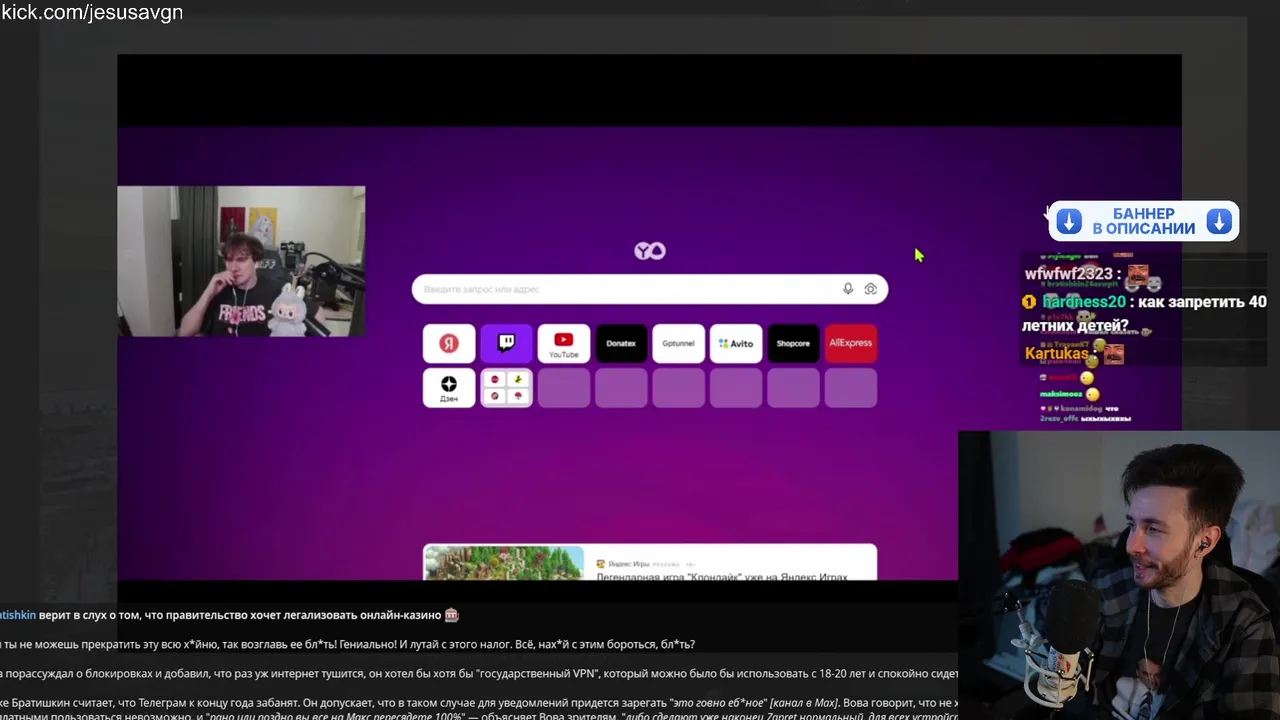The image size is (1280, 720).
Task: Open the Yandex (Я) bookmark tile
Action: click(x=449, y=343)
